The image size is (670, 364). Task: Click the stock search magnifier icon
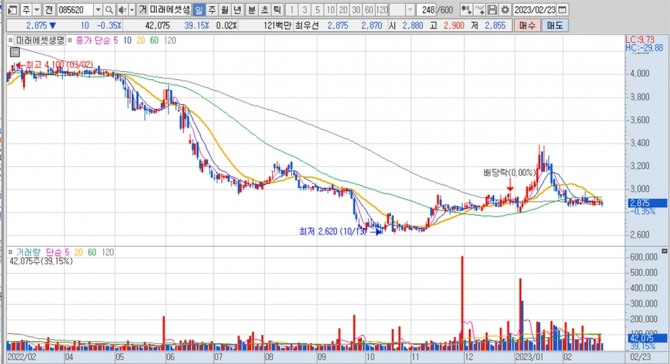109,9
